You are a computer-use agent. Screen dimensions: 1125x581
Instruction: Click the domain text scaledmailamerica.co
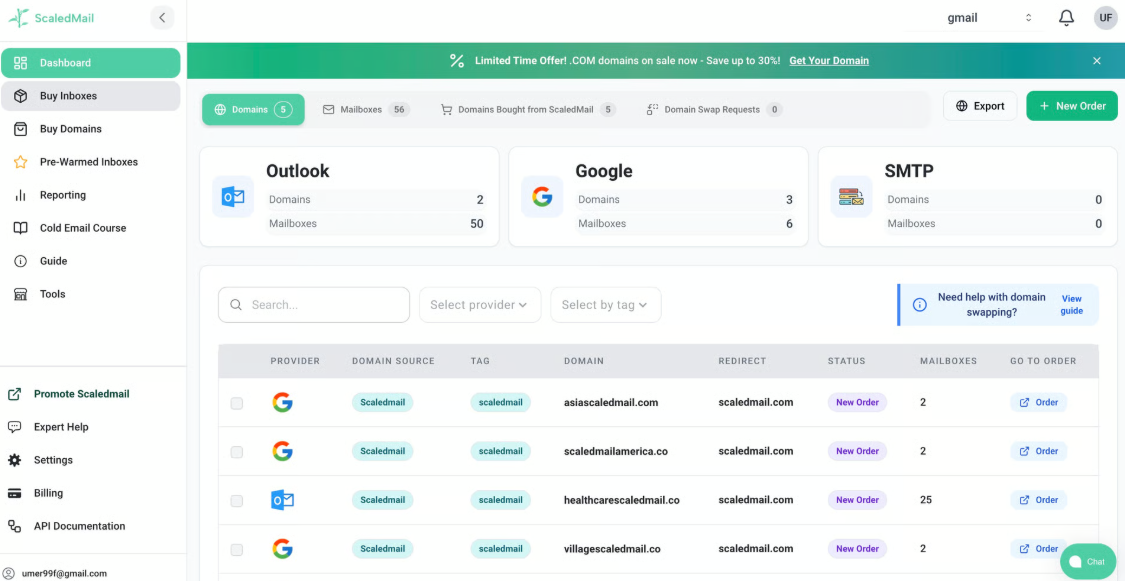(x=616, y=451)
